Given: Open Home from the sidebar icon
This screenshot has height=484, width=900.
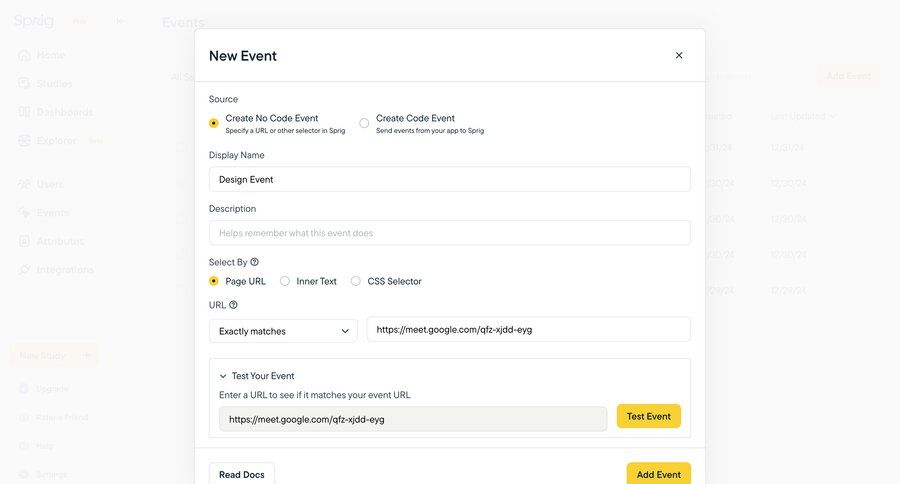Looking at the screenshot, I should click(x=24, y=55).
